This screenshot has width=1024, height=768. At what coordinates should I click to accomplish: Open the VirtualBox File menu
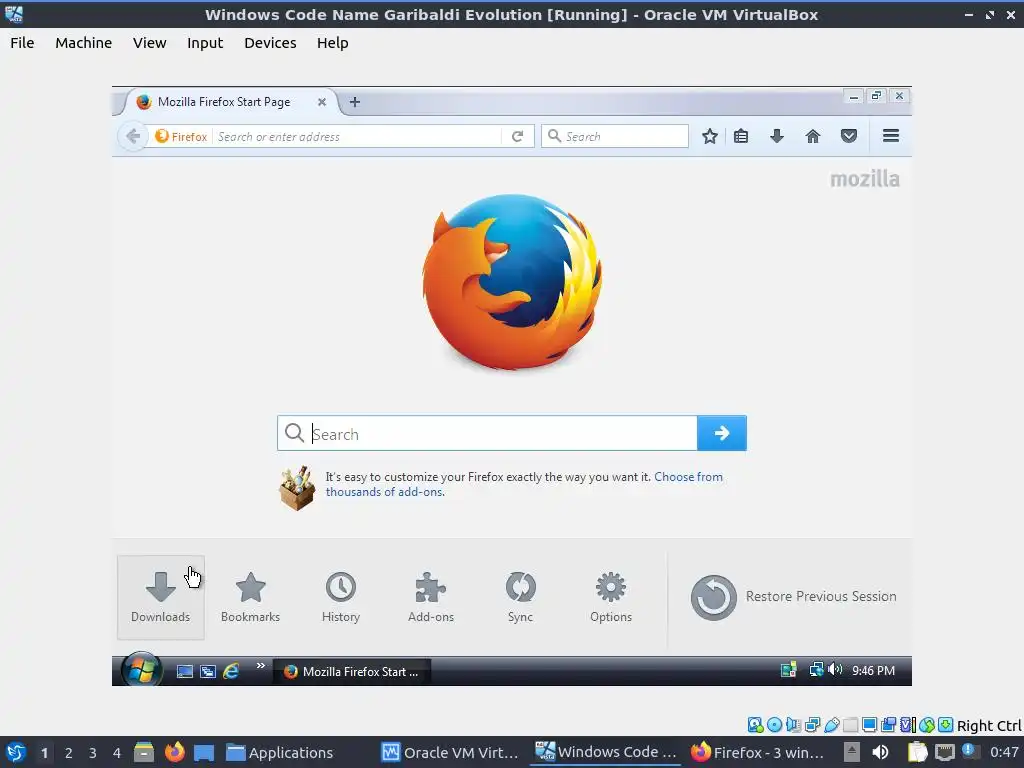[x=22, y=43]
